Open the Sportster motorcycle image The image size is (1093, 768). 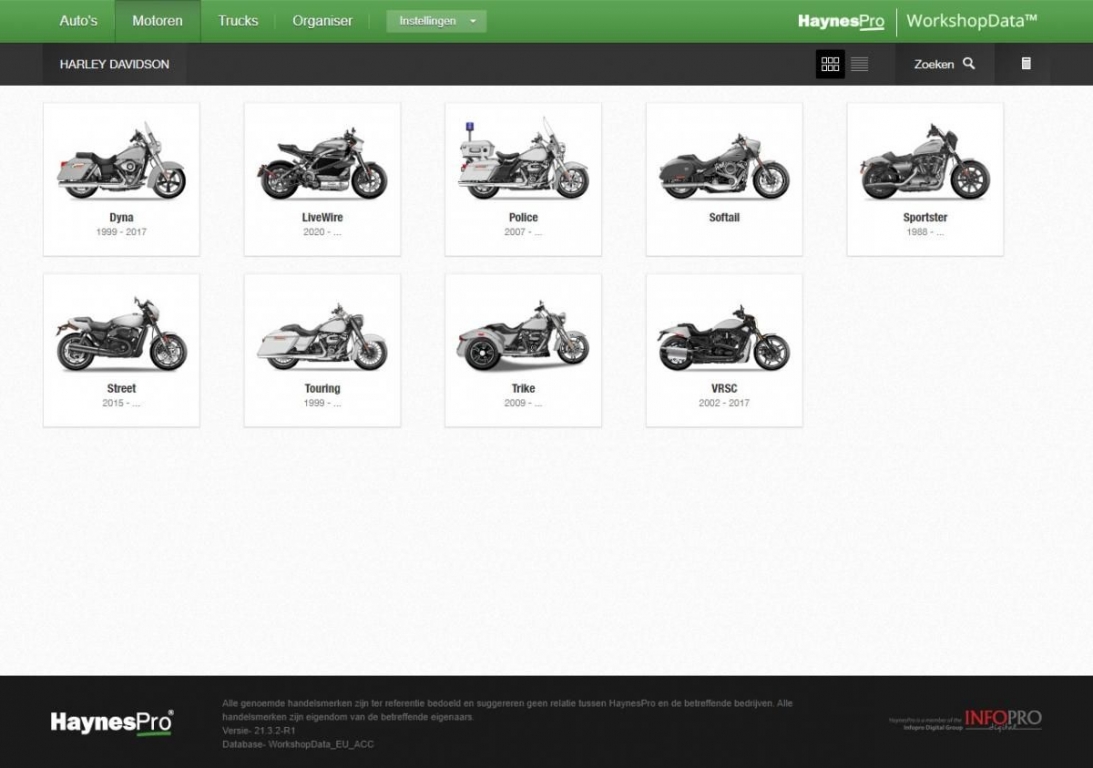point(925,163)
